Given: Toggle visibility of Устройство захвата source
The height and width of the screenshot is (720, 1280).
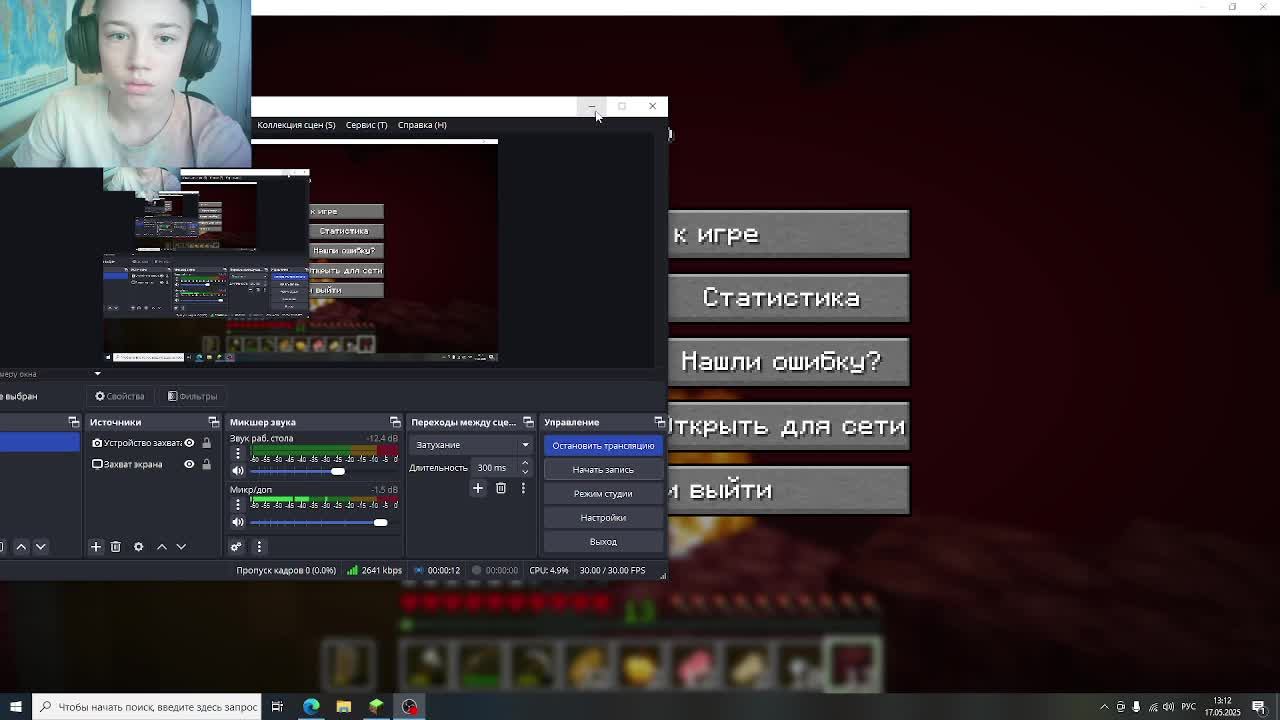Looking at the screenshot, I should click(189, 443).
